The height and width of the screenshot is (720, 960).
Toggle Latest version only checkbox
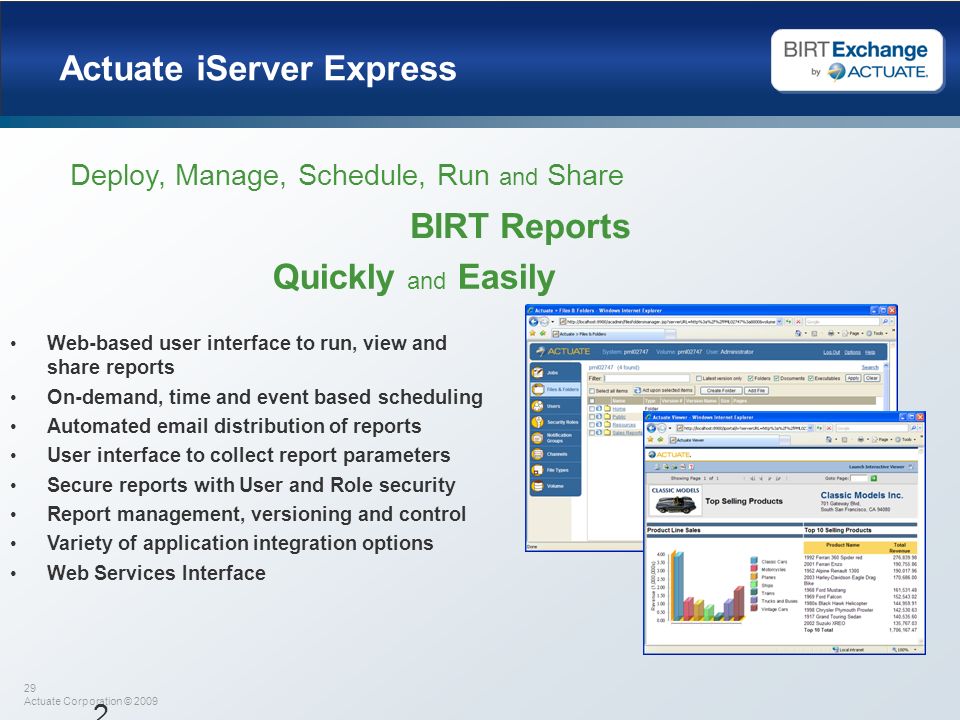click(x=699, y=378)
